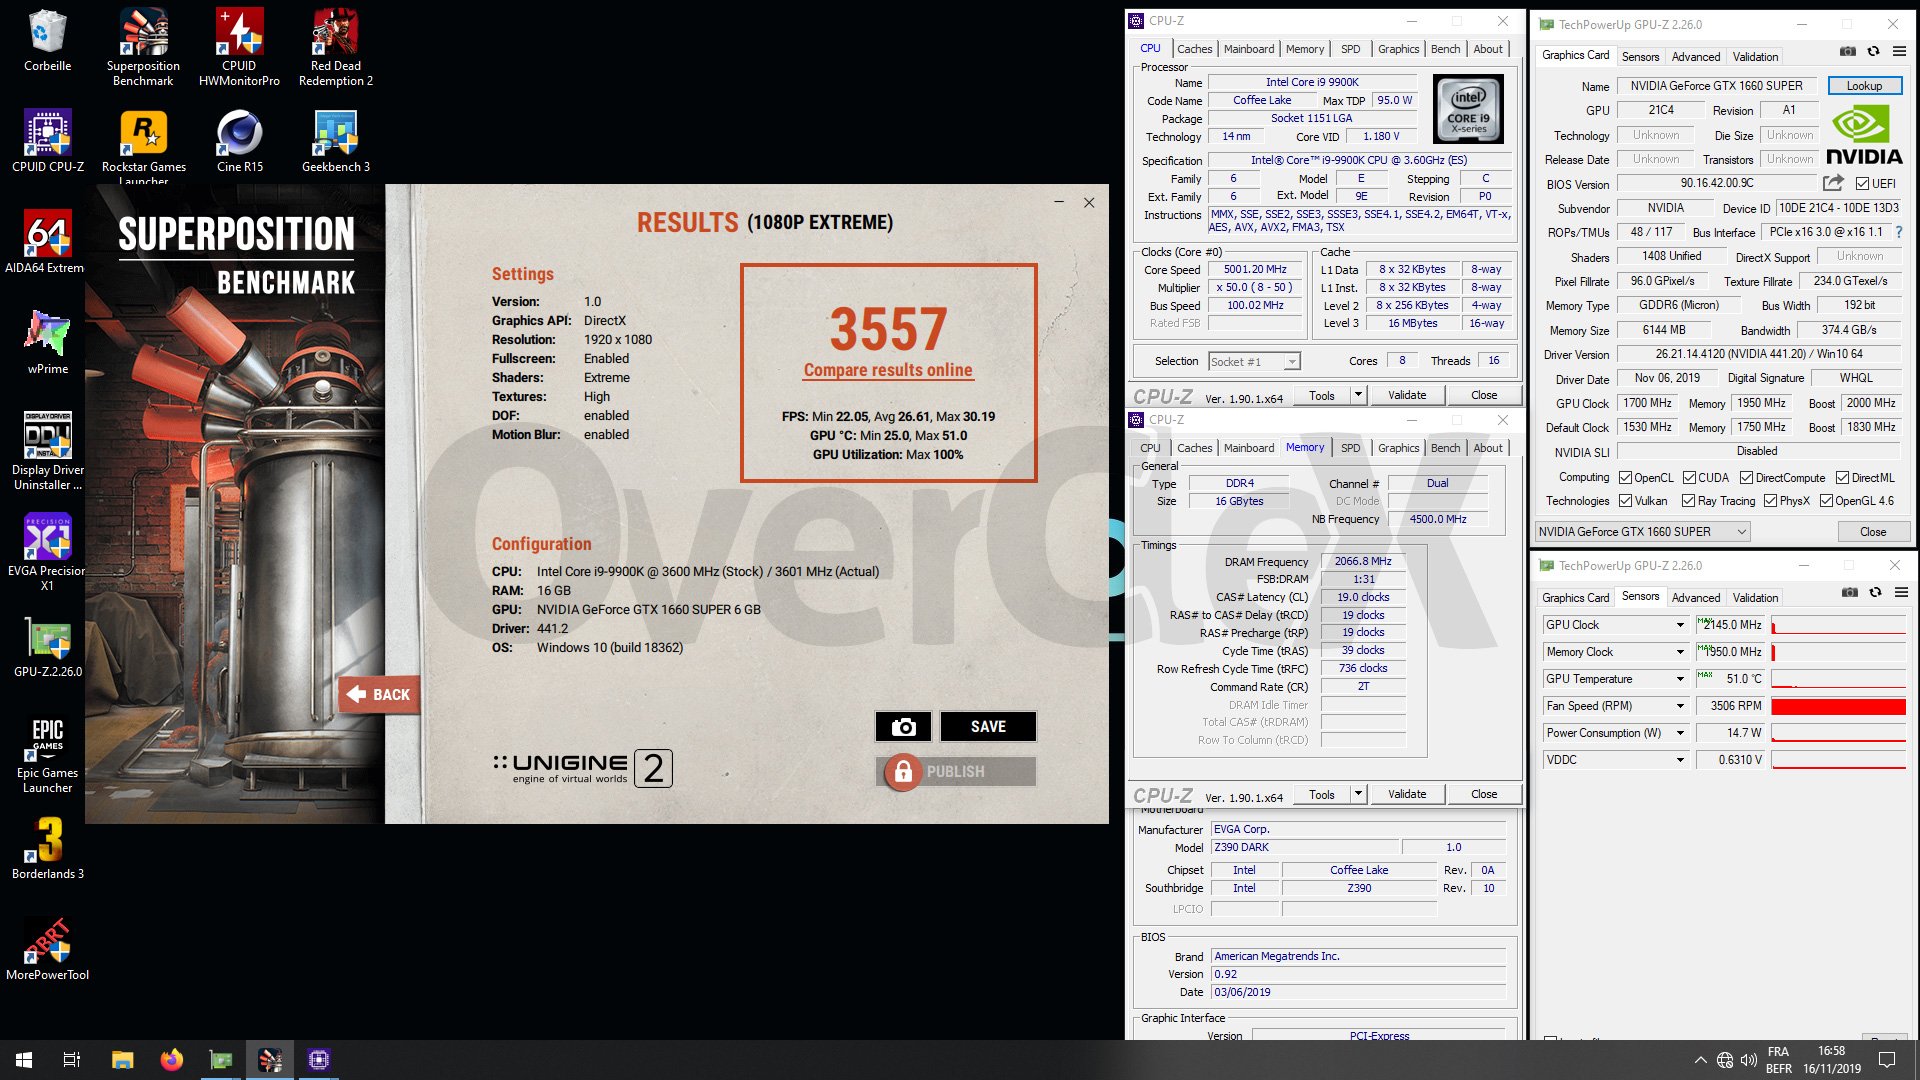Click Compare results online link

(x=888, y=370)
